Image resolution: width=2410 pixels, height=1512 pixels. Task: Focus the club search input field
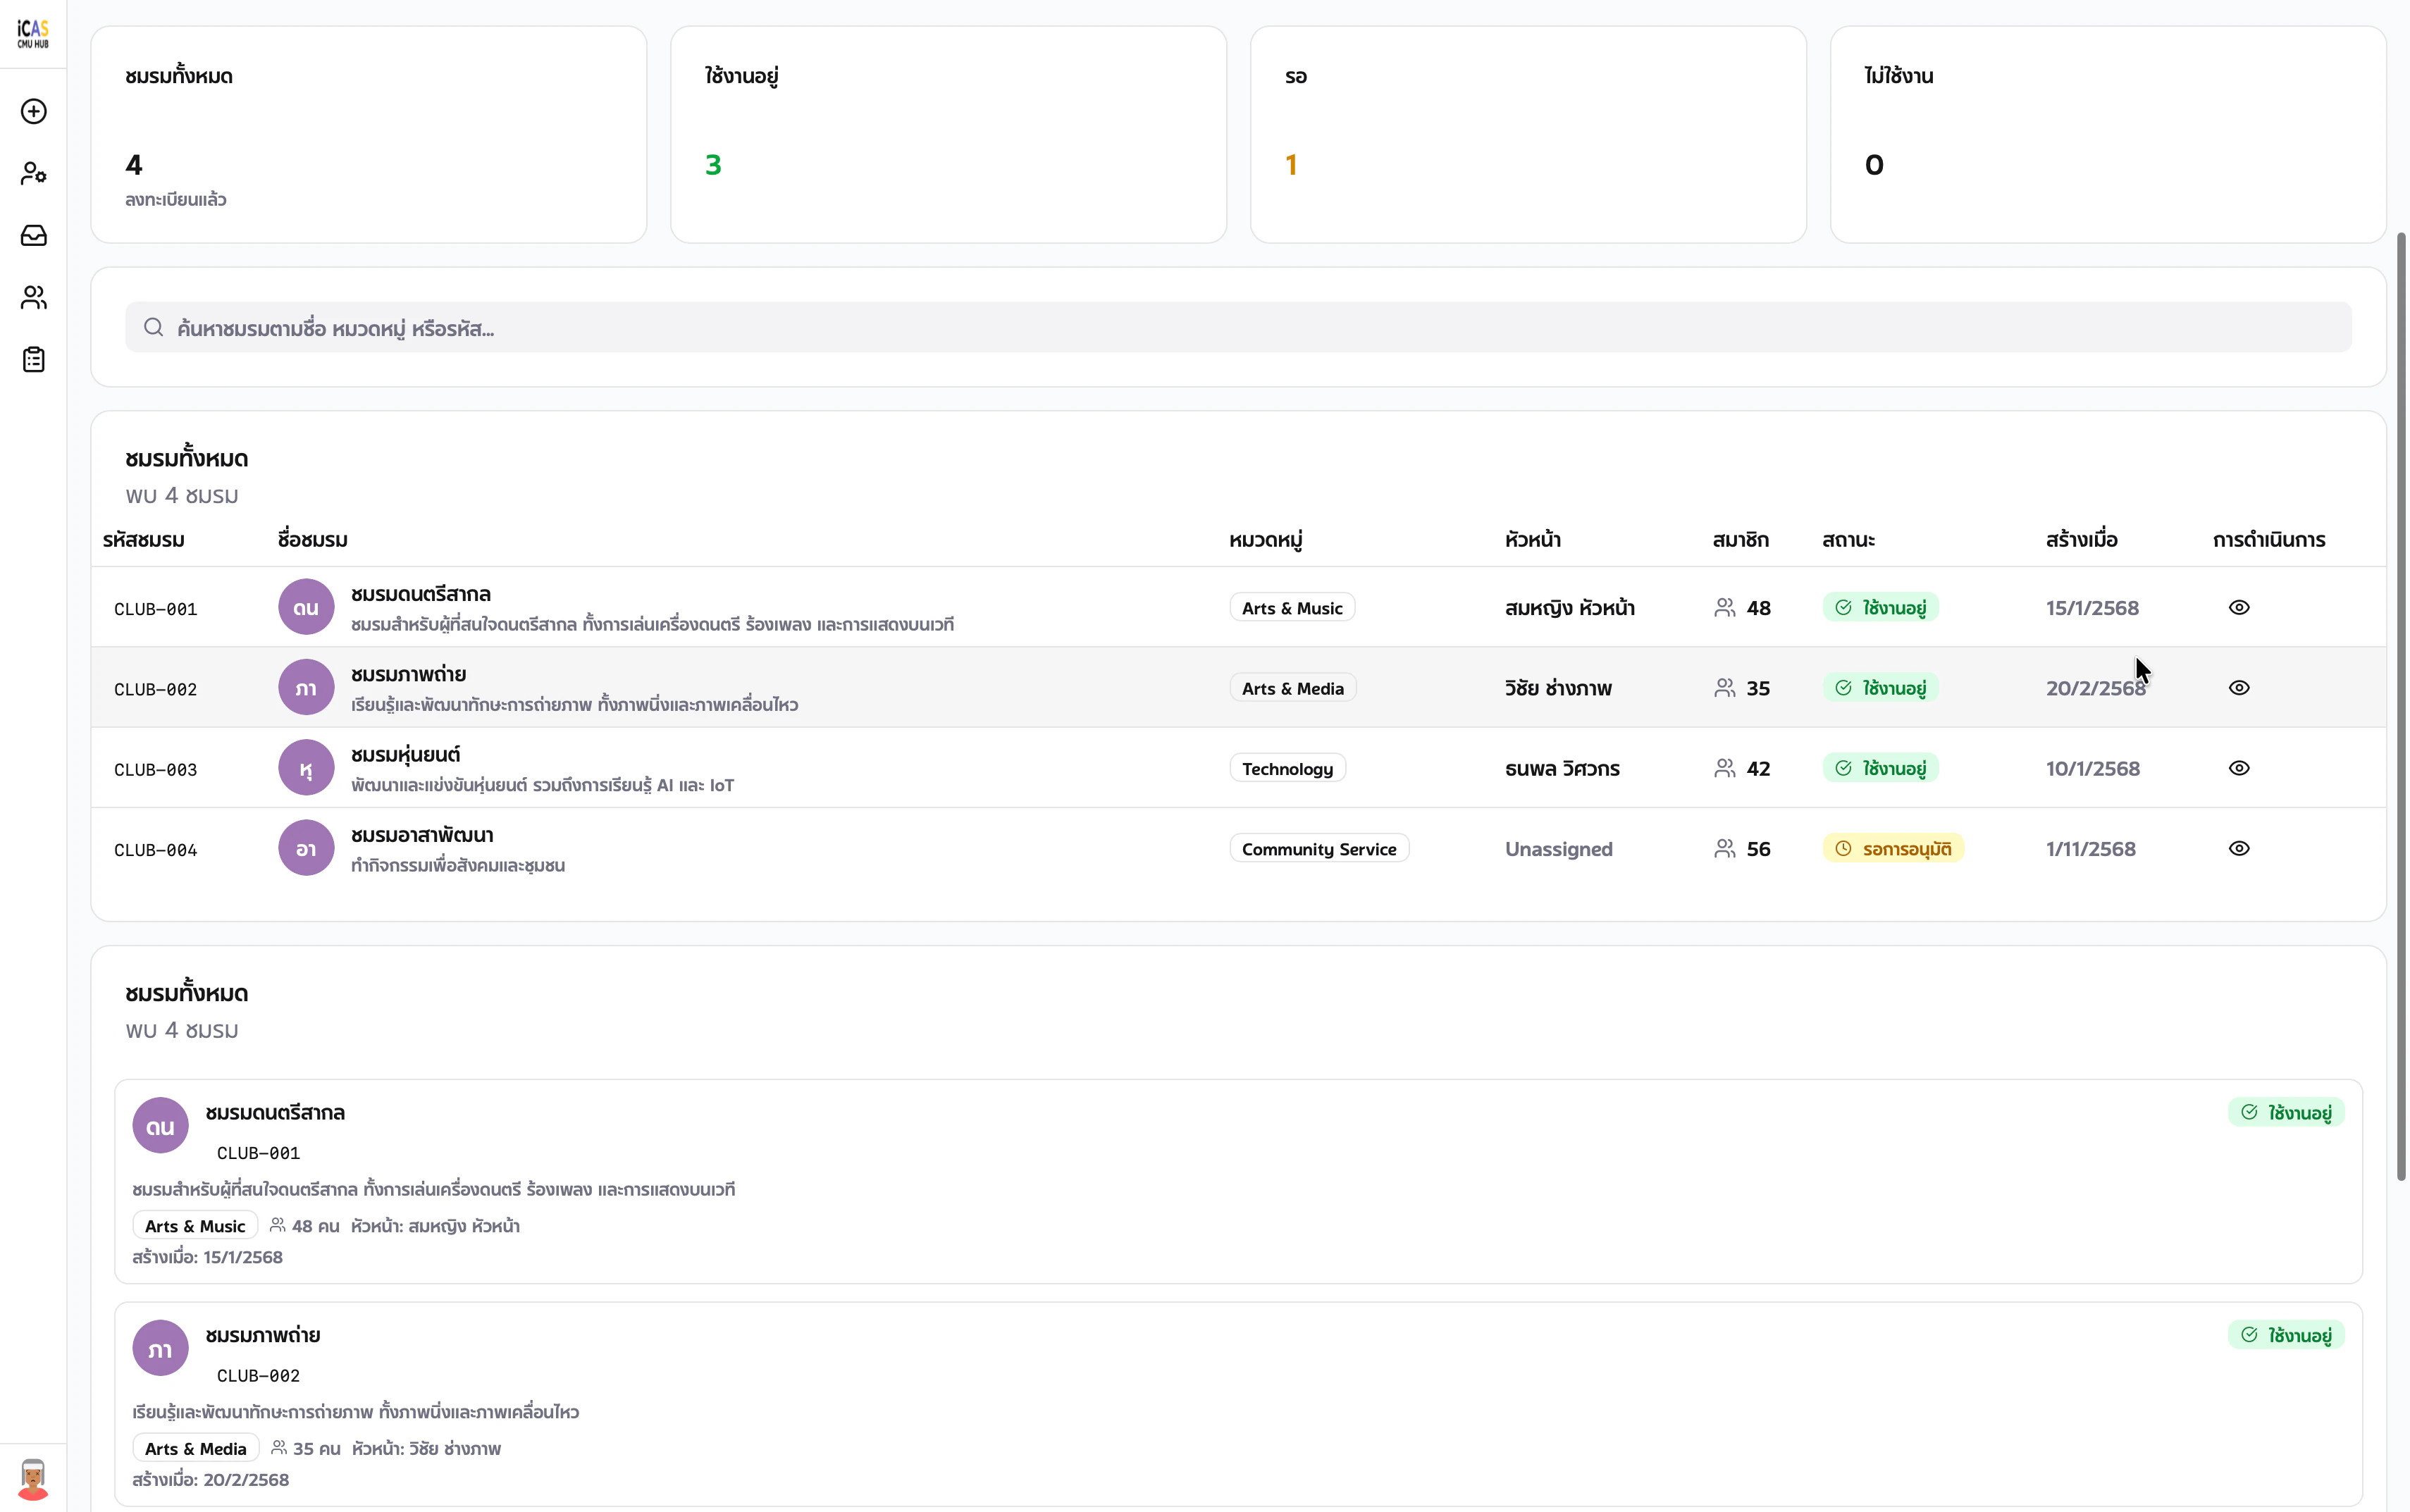click(x=1238, y=327)
